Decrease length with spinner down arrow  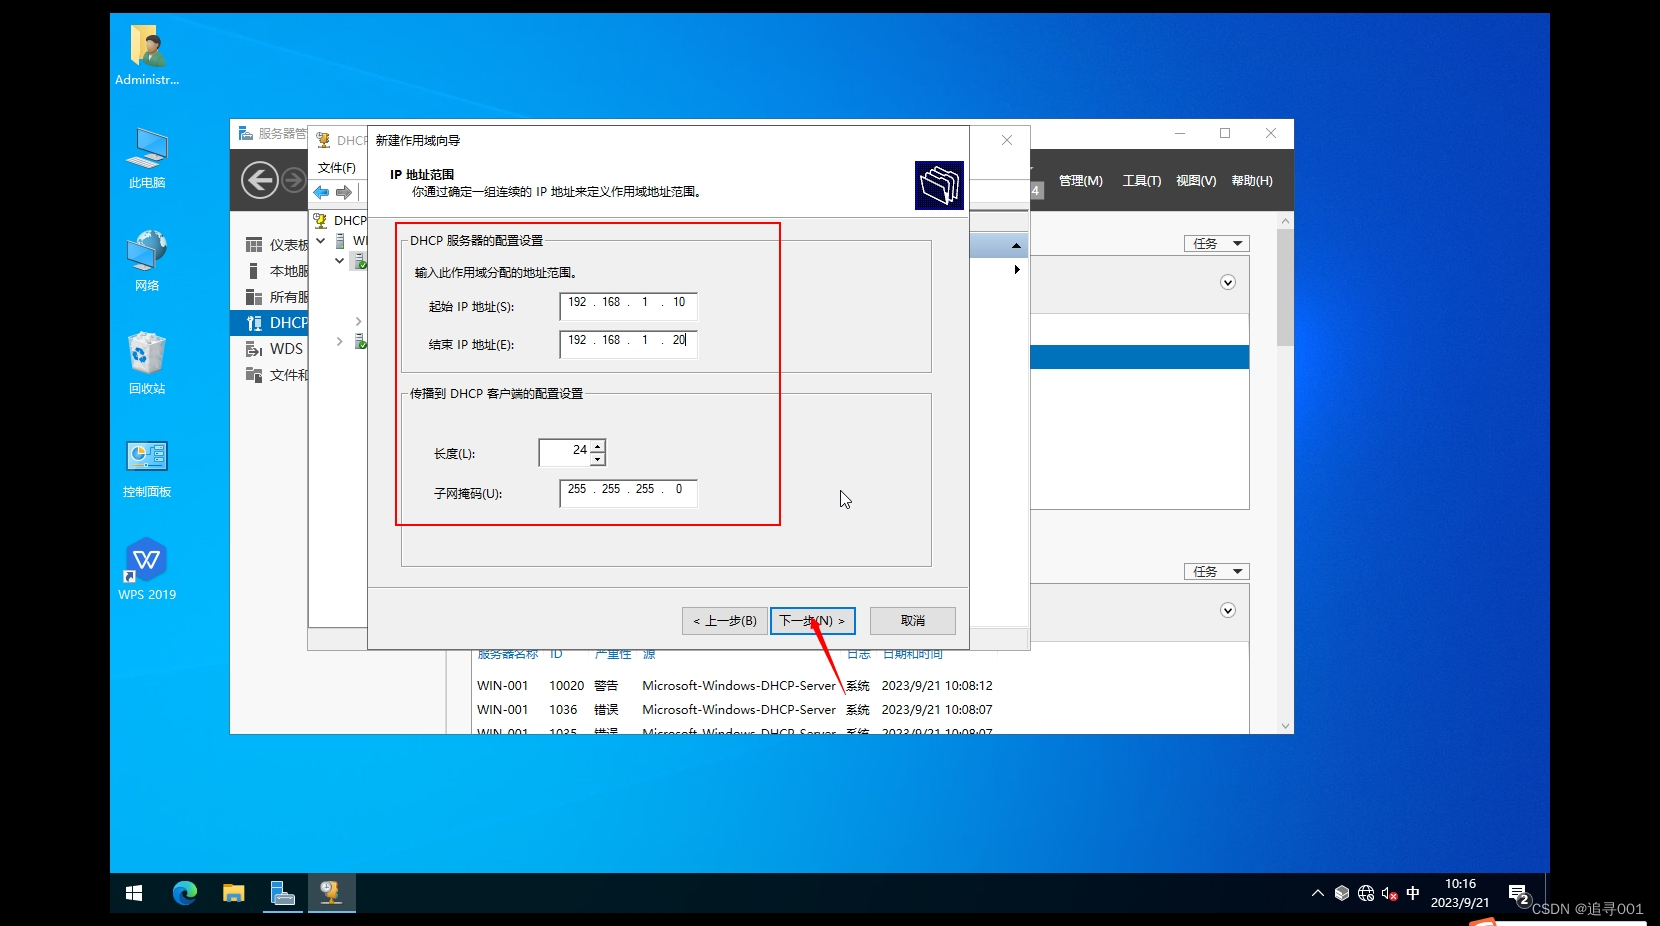[598, 460]
